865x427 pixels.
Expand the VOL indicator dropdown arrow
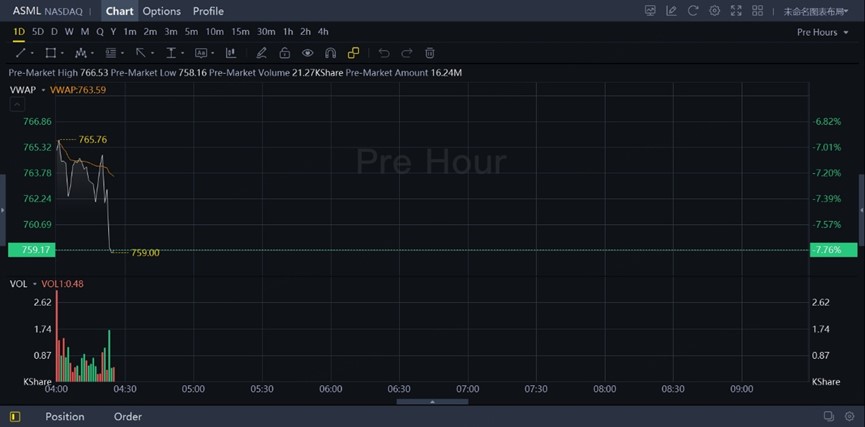[x=34, y=284]
